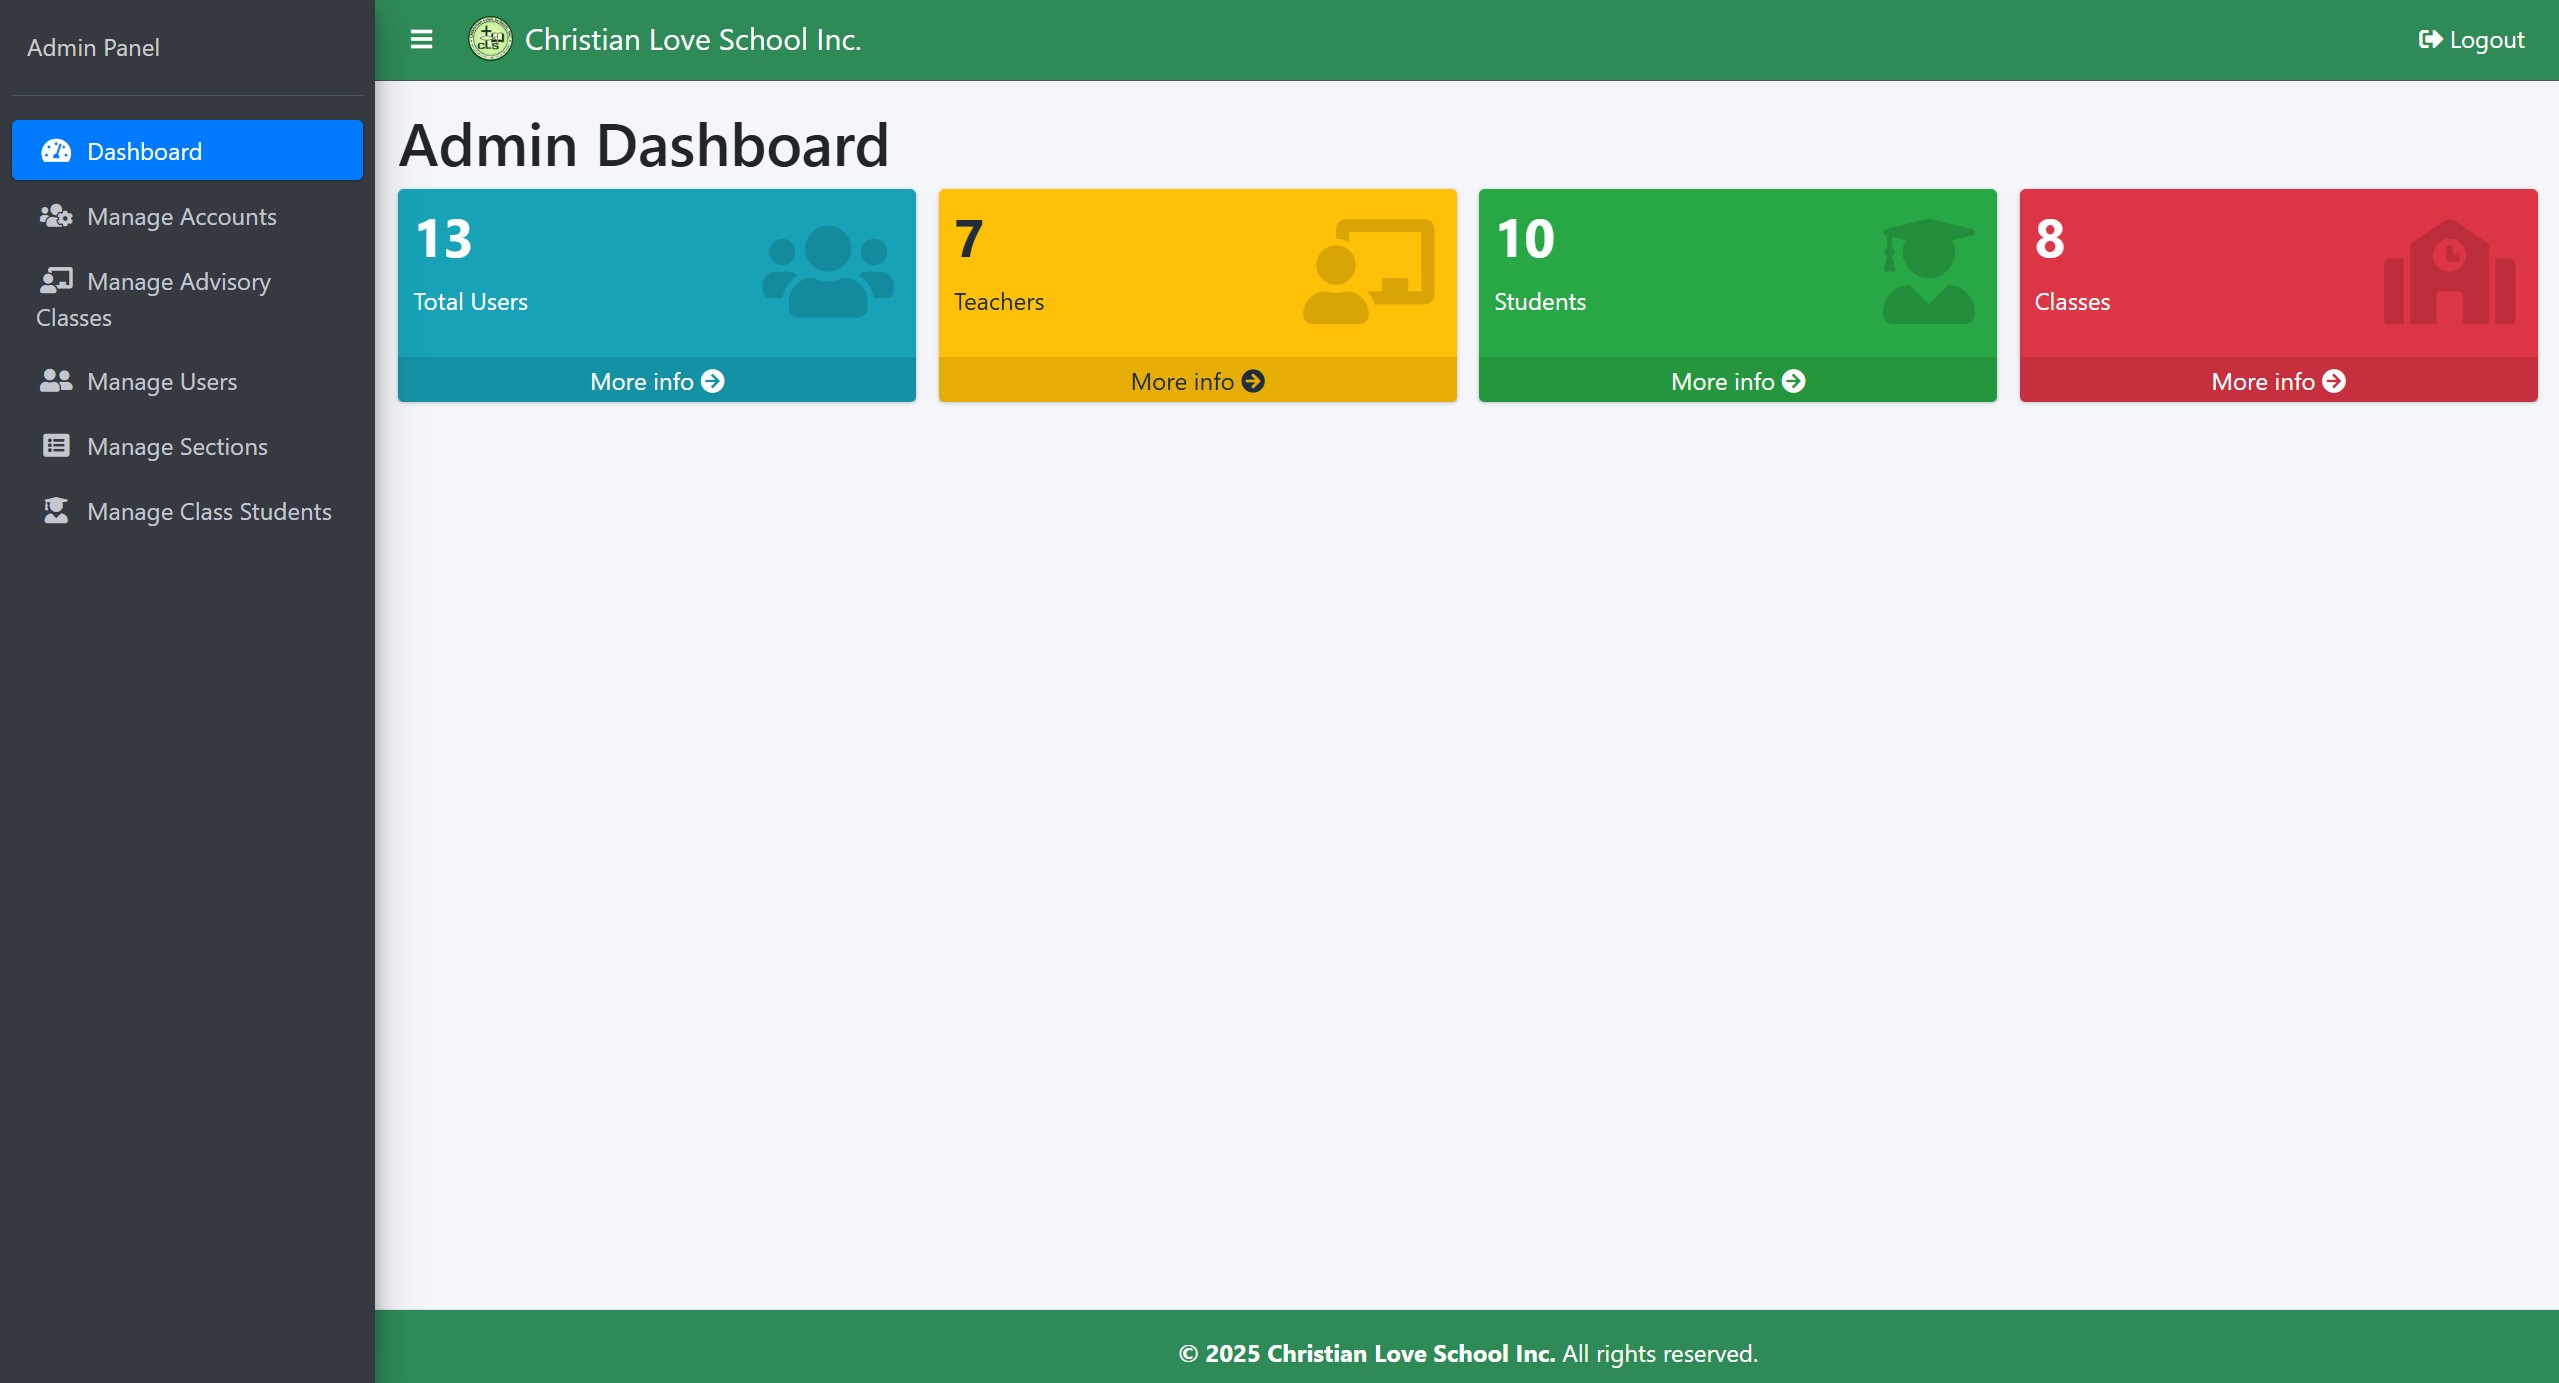Click Total Users More info link

coord(656,382)
